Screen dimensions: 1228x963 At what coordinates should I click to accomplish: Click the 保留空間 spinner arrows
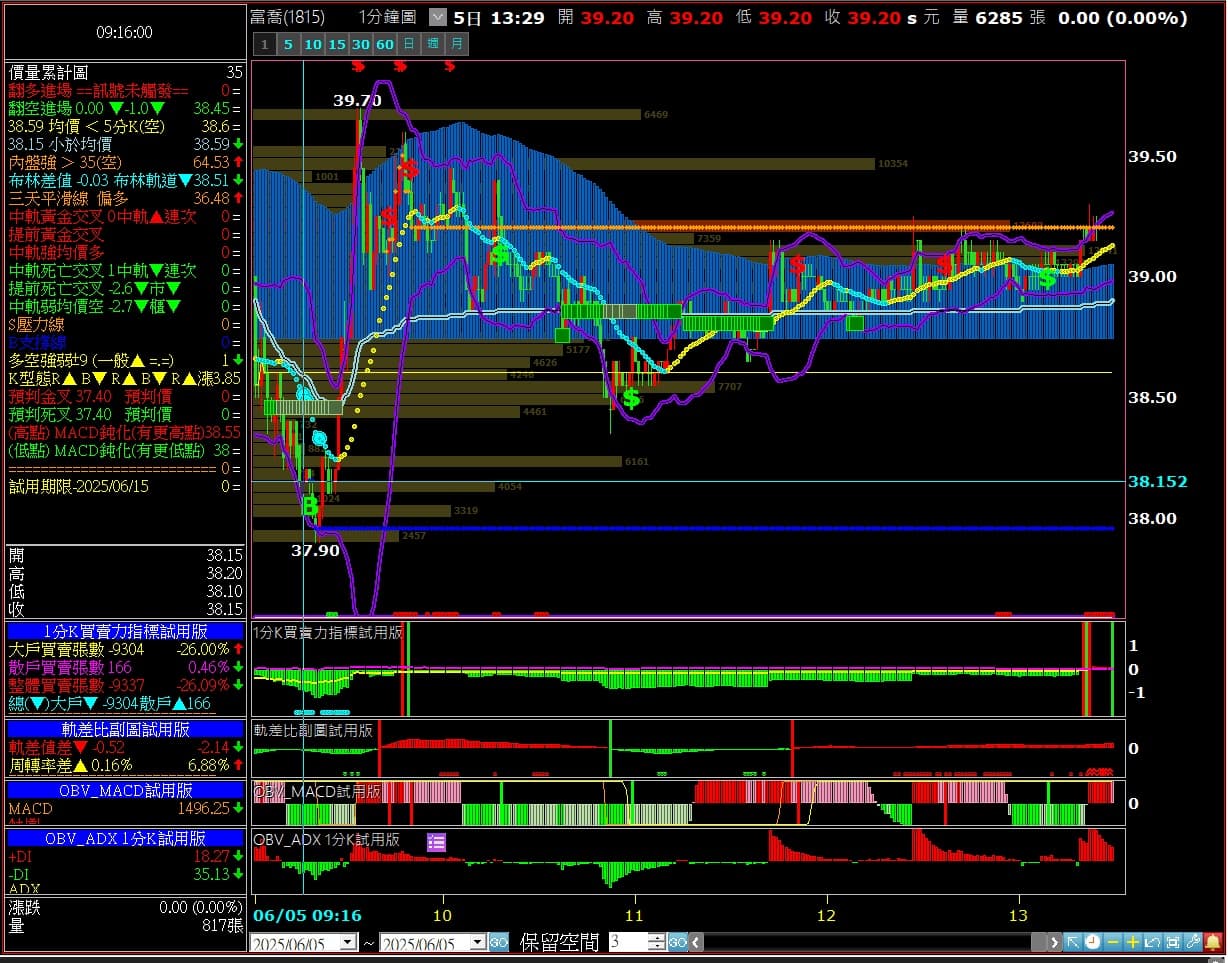point(657,942)
